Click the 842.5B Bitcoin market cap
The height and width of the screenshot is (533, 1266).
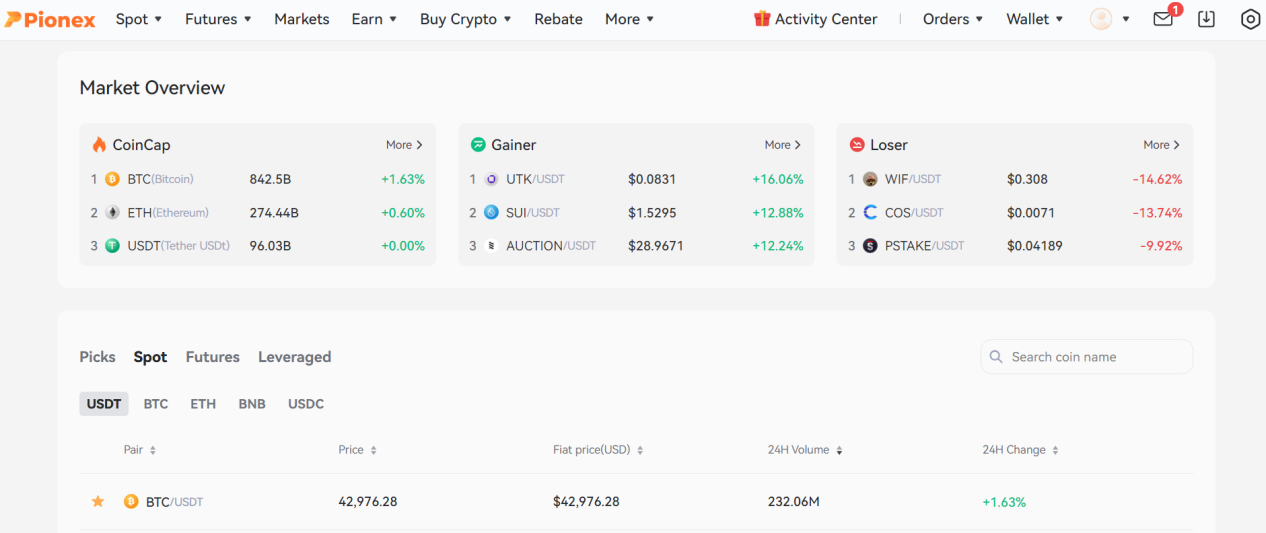pos(270,179)
